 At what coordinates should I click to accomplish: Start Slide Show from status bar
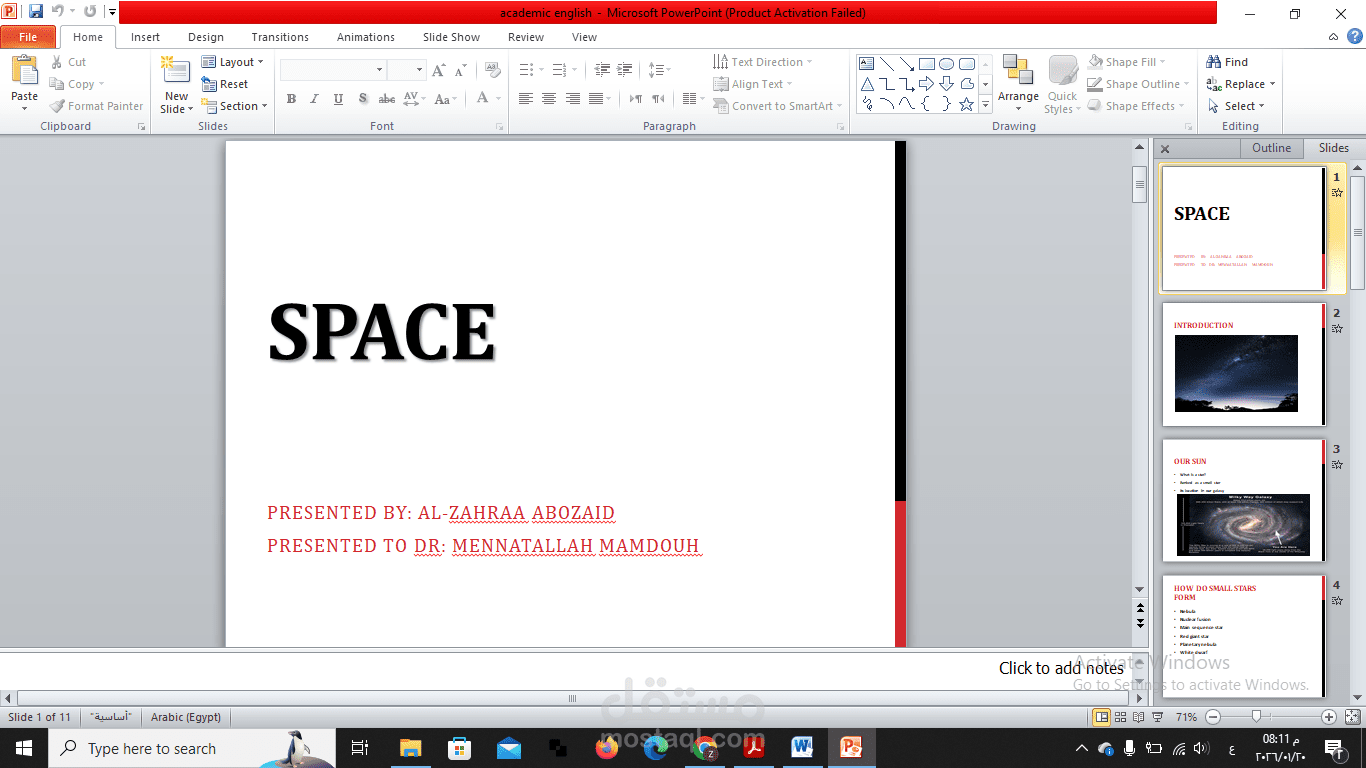(x=1157, y=717)
